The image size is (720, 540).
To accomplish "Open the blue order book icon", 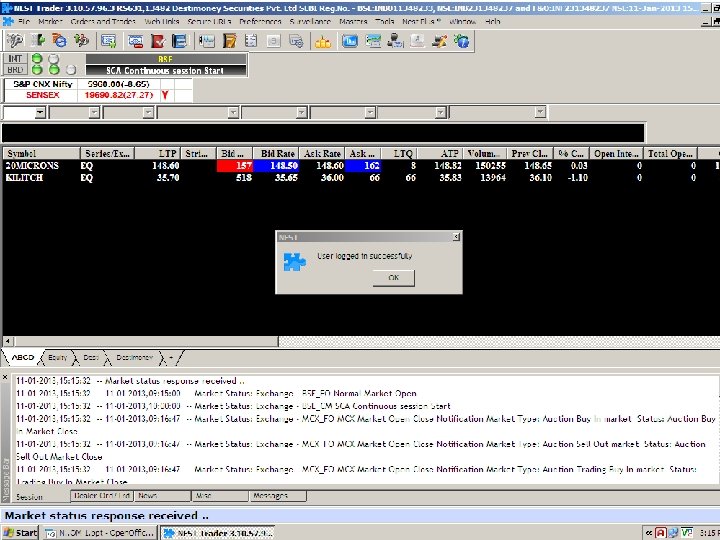I will click(x=180, y=41).
